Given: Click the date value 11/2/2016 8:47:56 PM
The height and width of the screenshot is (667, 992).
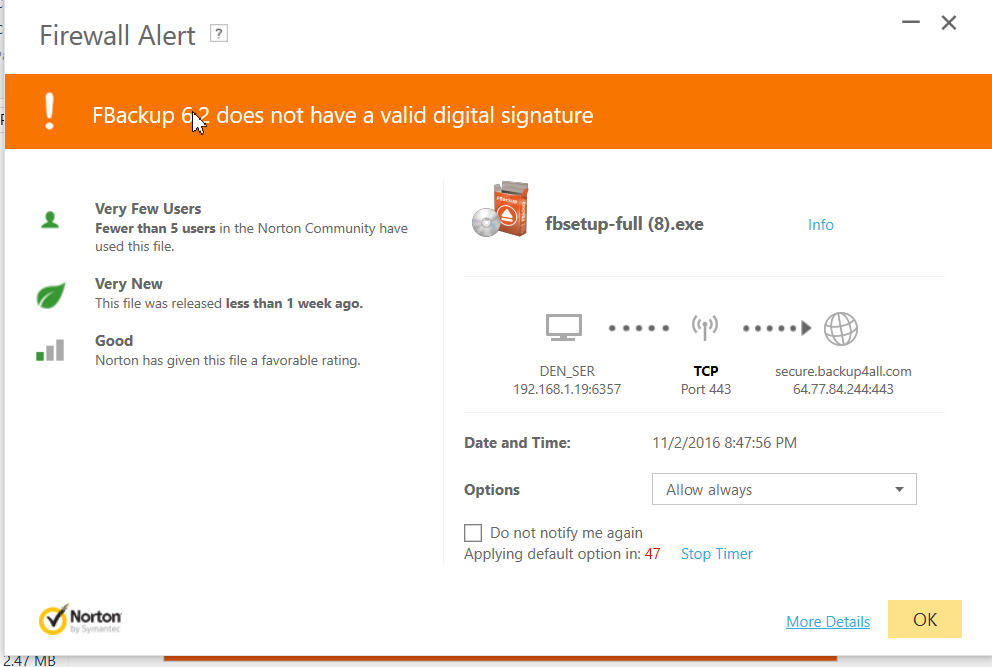Looking at the screenshot, I should click(x=724, y=442).
